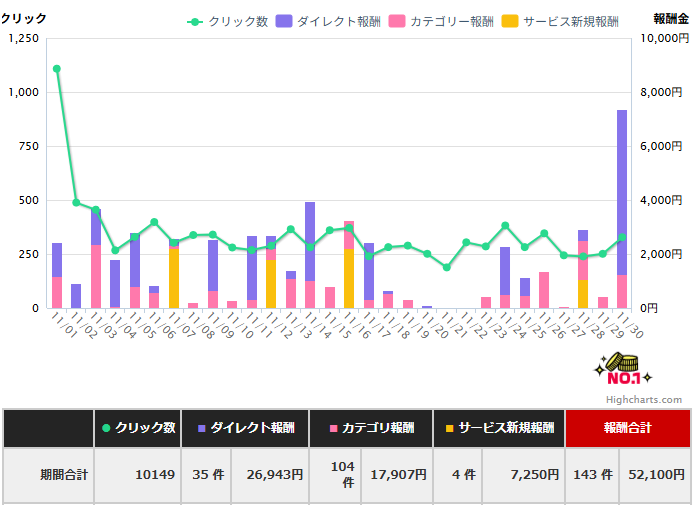Click green circle marker in table's クリック数 header
This screenshot has width=694, height=505.
click(106, 428)
